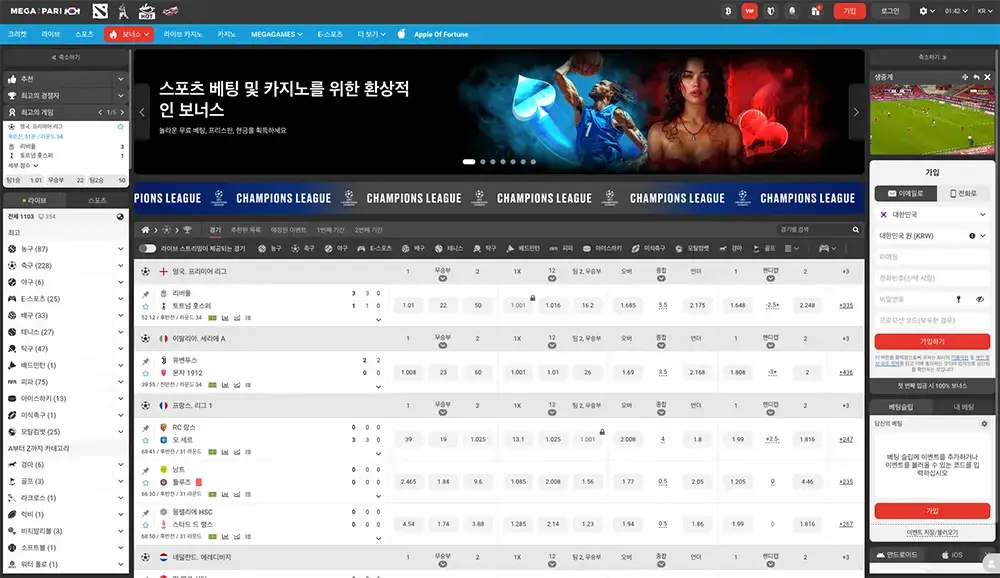This screenshot has height=578, width=1000.
Task: Open 라이브 카지노 menu item
Action: 182,34
